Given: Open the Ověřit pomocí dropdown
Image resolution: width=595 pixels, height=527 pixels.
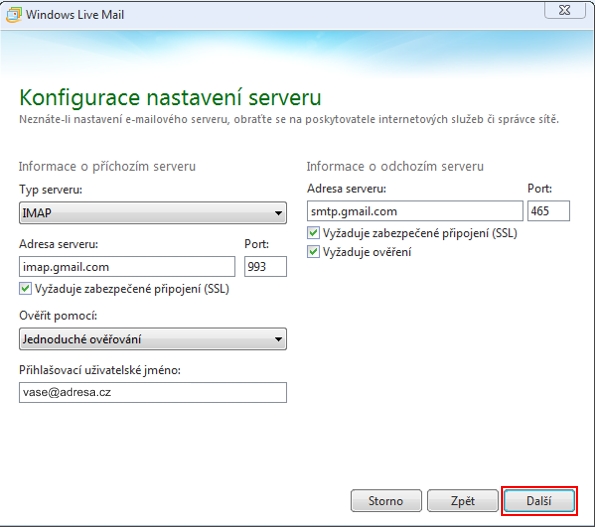Looking at the screenshot, I should pyautogui.click(x=153, y=339).
